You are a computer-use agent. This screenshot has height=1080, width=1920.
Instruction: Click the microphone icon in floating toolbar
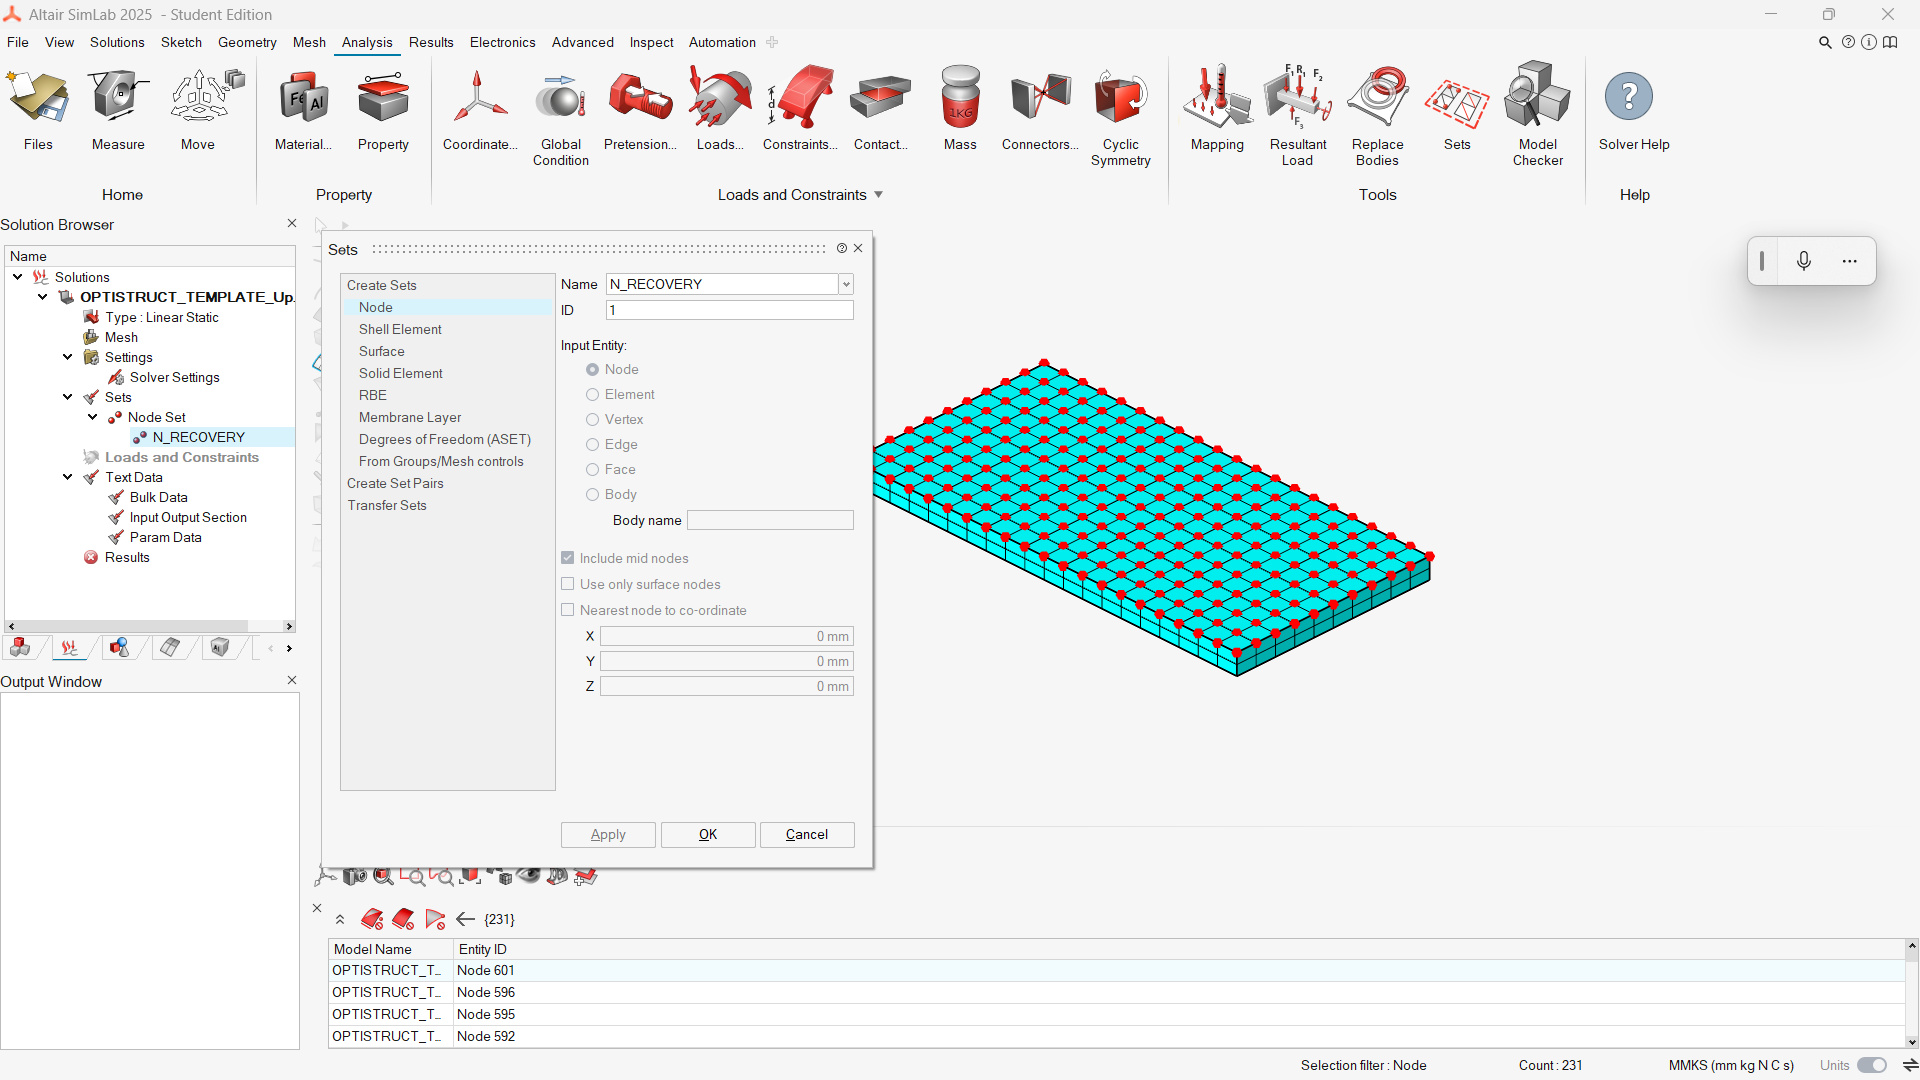(1803, 261)
